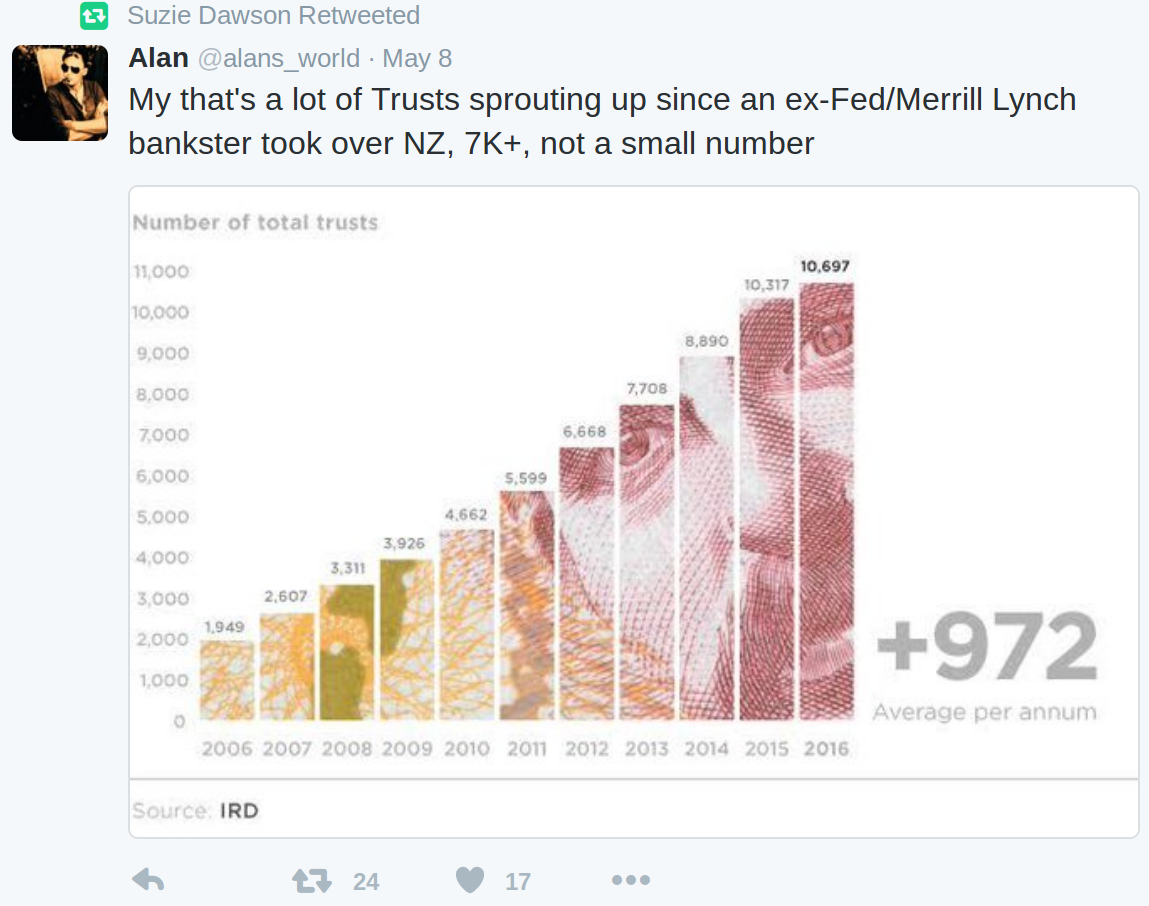Image resolution: width=1149 pixels, height=906 pixels.
Task: Click the 2015 bar labeled 10,317
Action: pos(766,509)
